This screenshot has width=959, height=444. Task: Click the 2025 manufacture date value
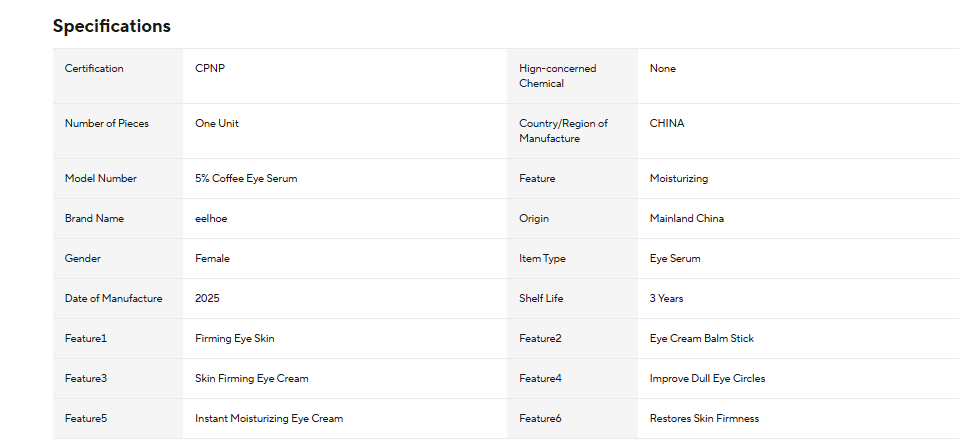(x=207, y=298)
